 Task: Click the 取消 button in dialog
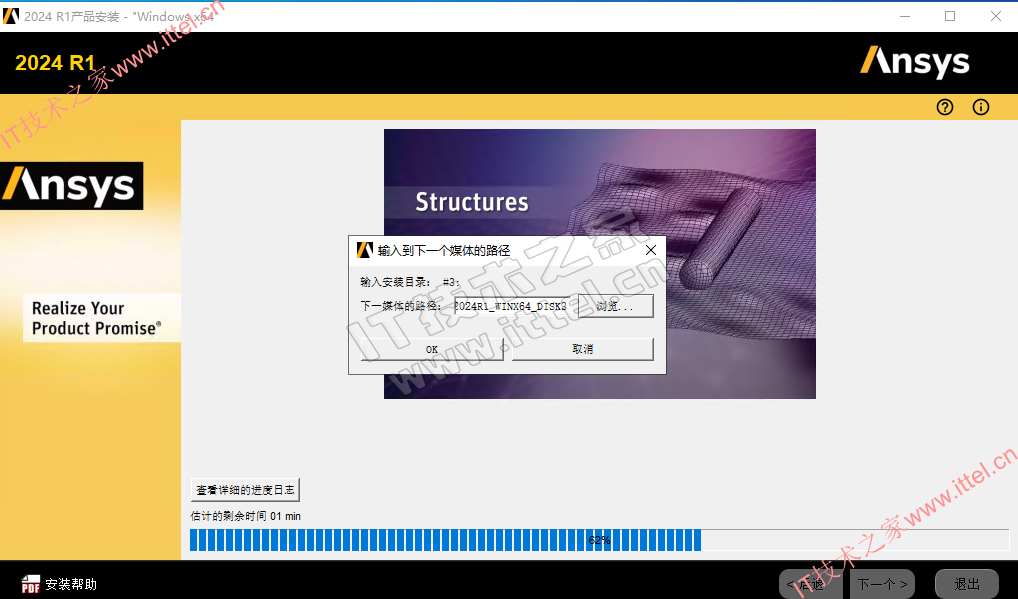coord(582,349)
